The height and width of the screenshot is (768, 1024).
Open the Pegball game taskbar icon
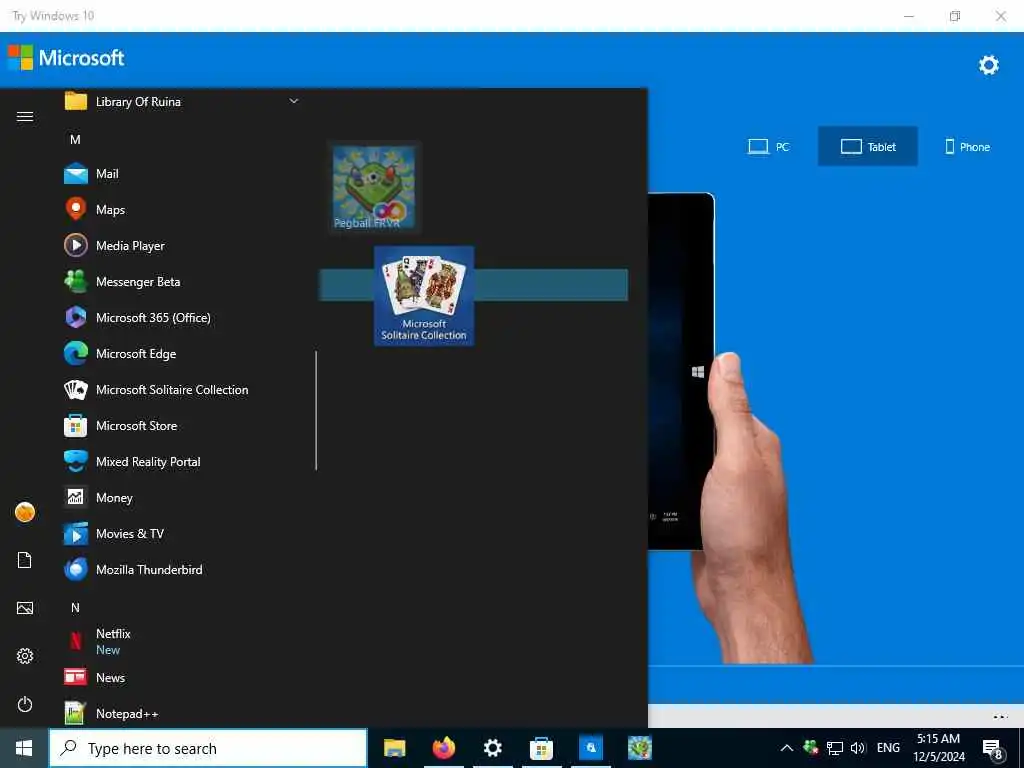(640, 748)
